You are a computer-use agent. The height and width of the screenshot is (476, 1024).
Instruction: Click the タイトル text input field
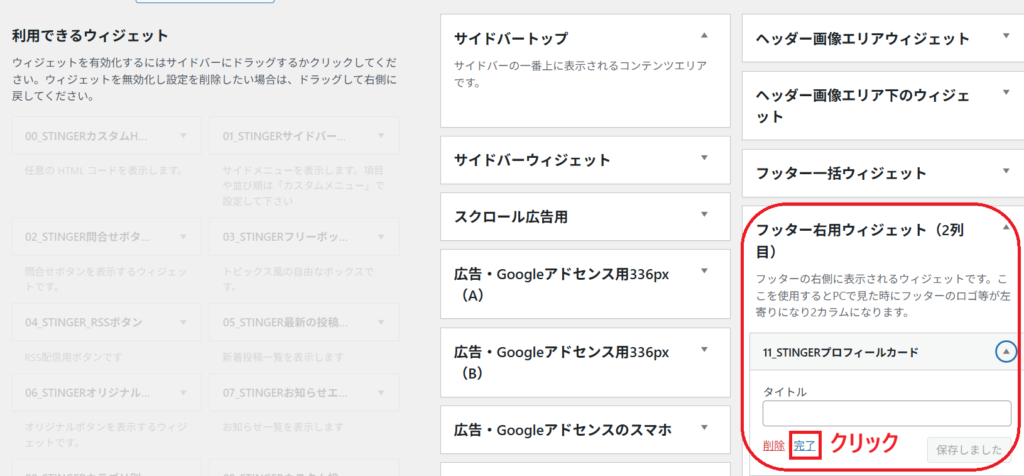pyautogui.click(x=886, y=413)
